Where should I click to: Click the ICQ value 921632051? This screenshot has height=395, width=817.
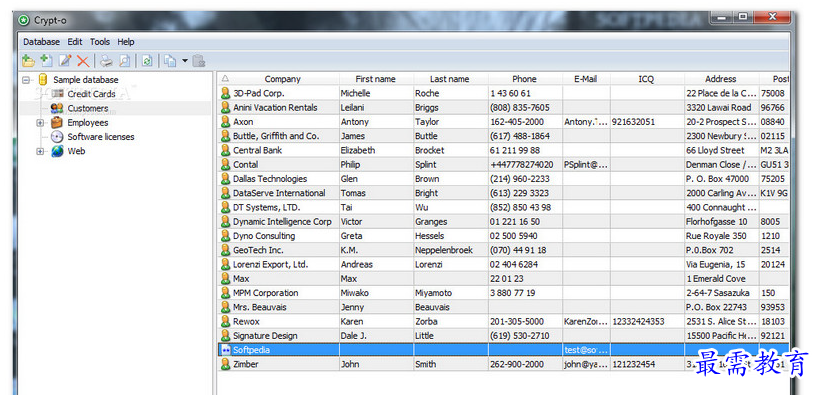pos(633,121)
